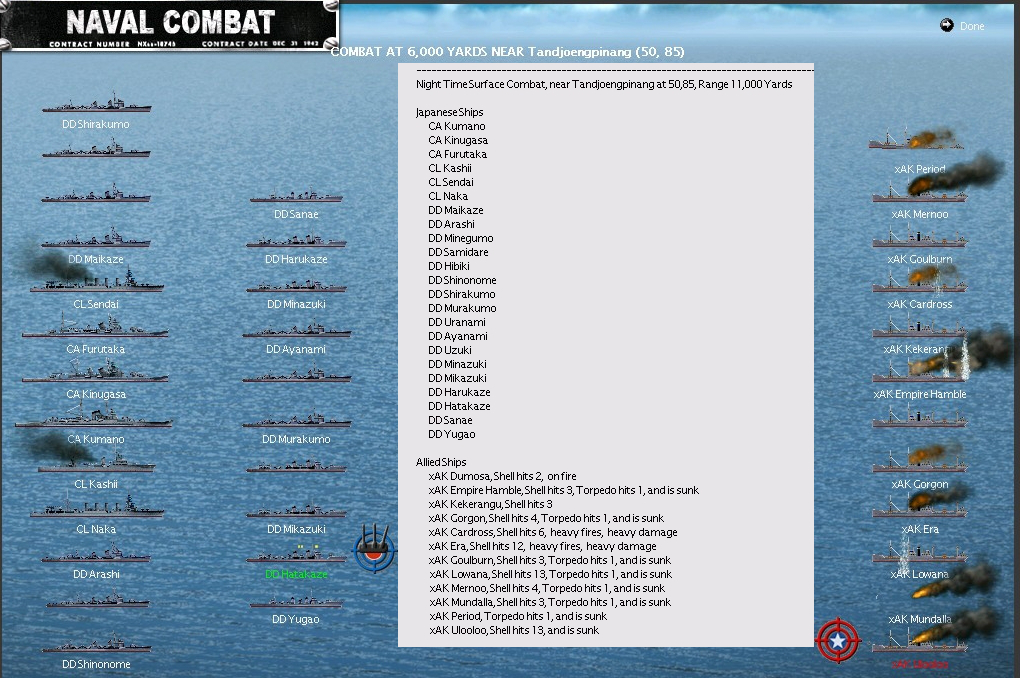Image resolution: width=1020 pixels, height=678 pixels.
Task: Select the DD Yugao destroyer icon
Action: click(x=296, y=600)
